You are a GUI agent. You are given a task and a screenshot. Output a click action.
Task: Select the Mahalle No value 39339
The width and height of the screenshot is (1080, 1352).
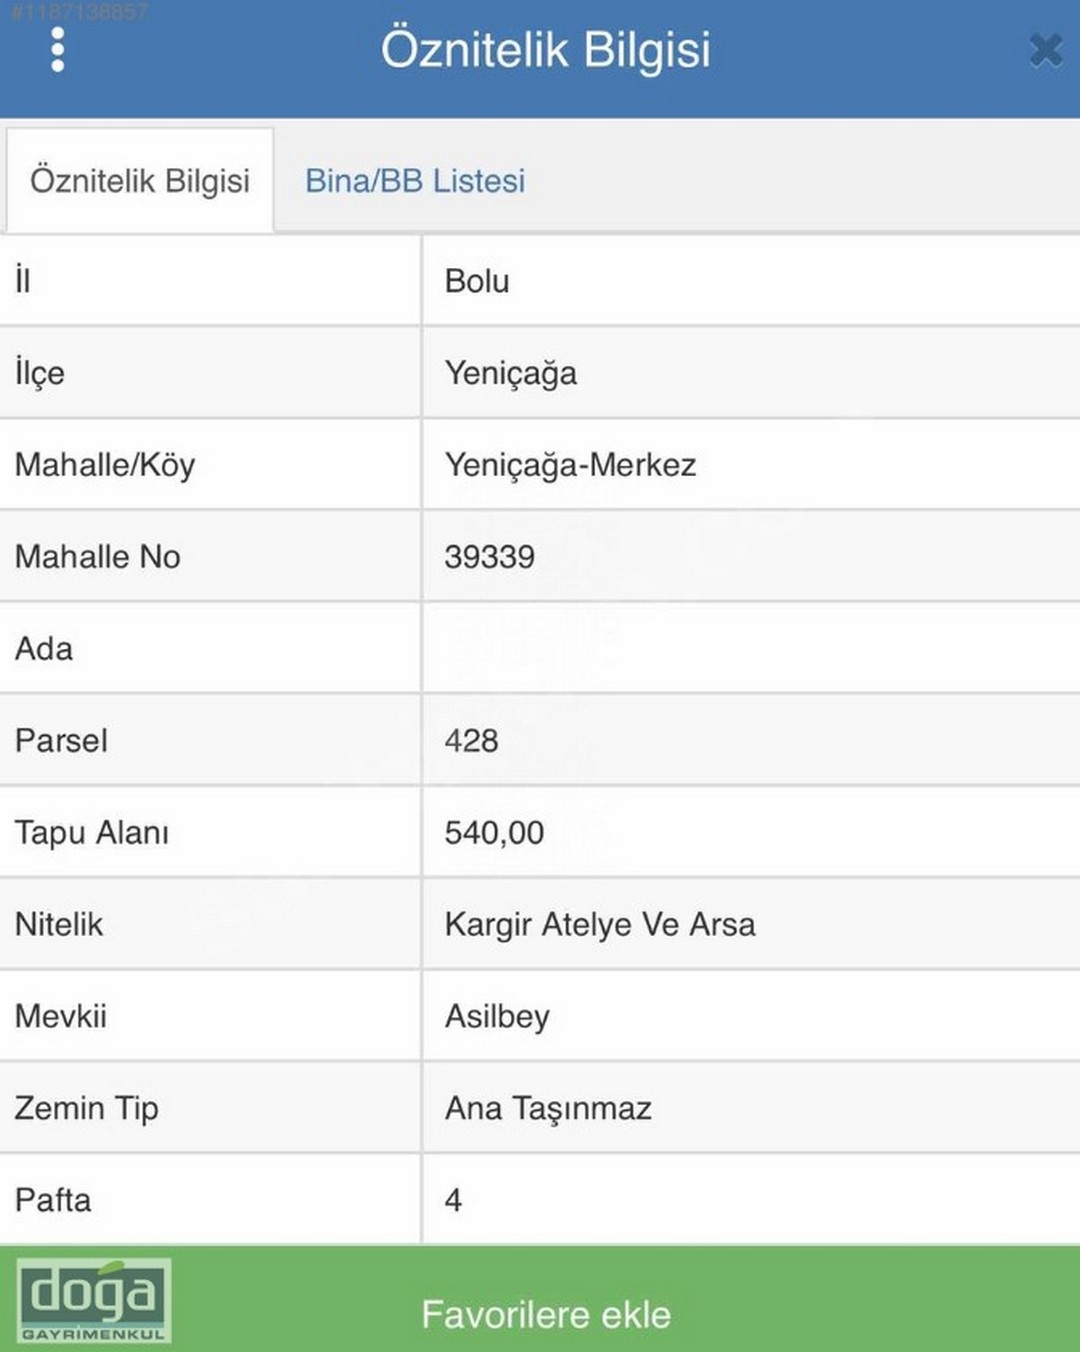[x=490, y=557]
